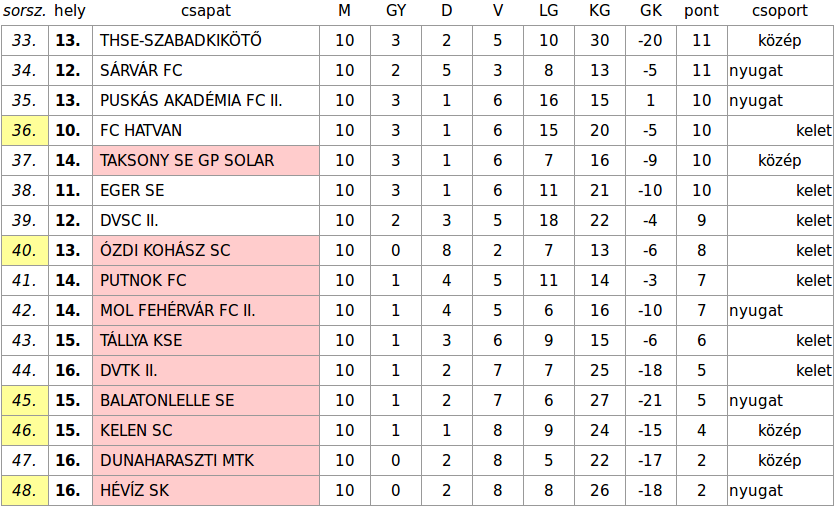Click the yellow cell numbered 36.
The width and height of the screenshot is (835, 508).
[x=24, y=130]
